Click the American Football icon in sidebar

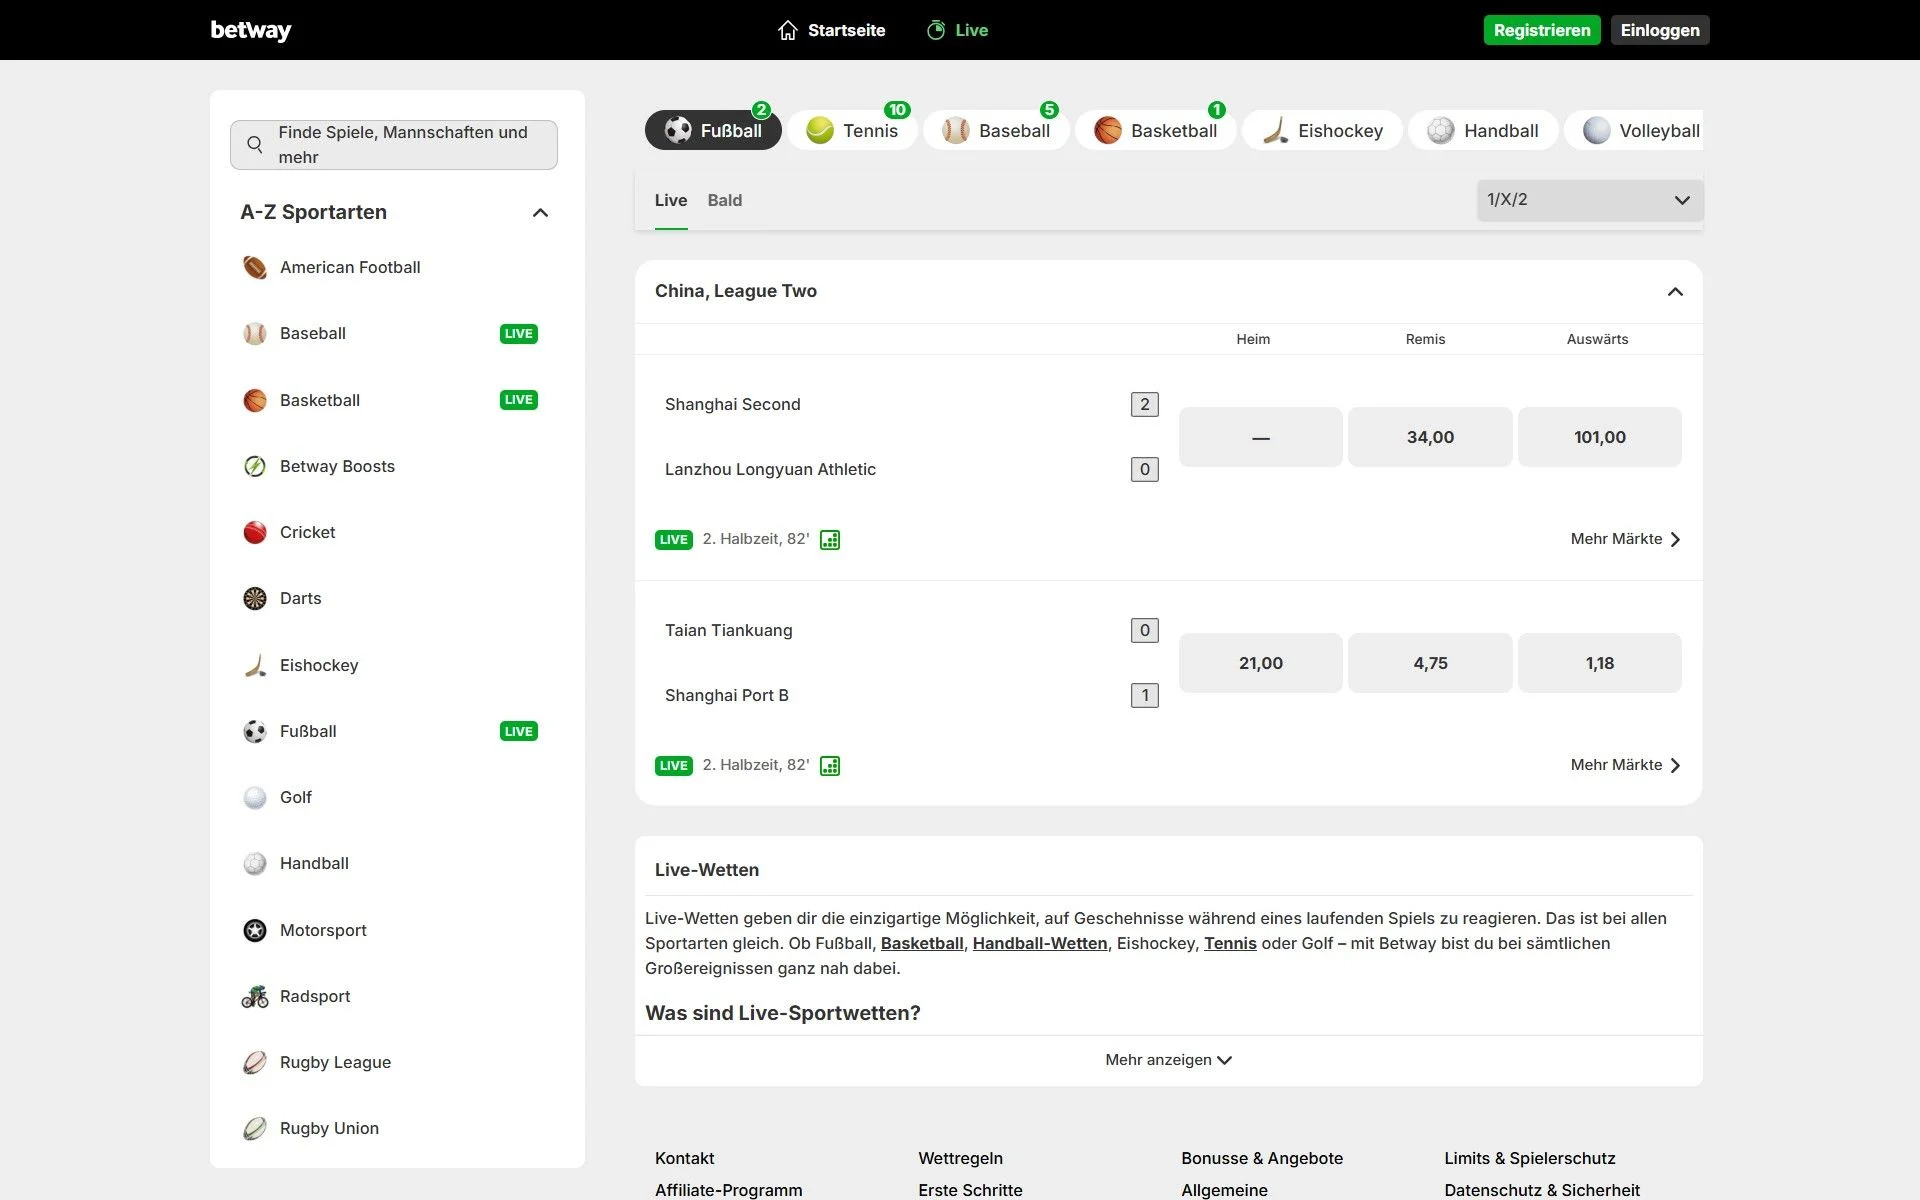255,267
